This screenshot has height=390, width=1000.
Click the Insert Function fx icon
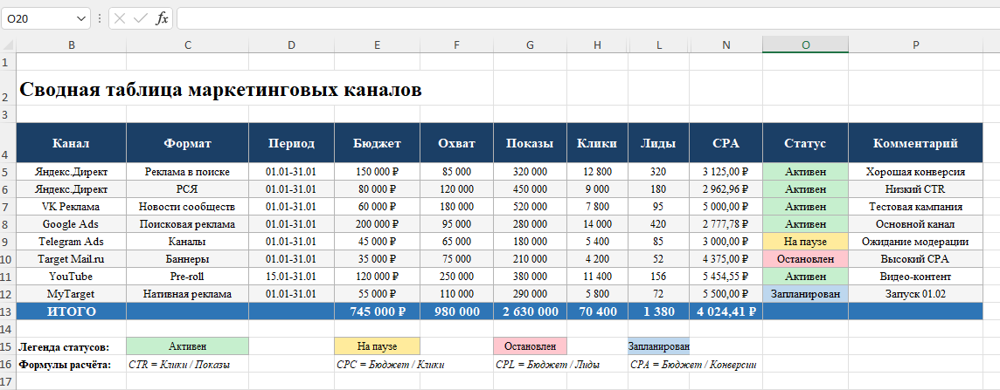point(163,18)
